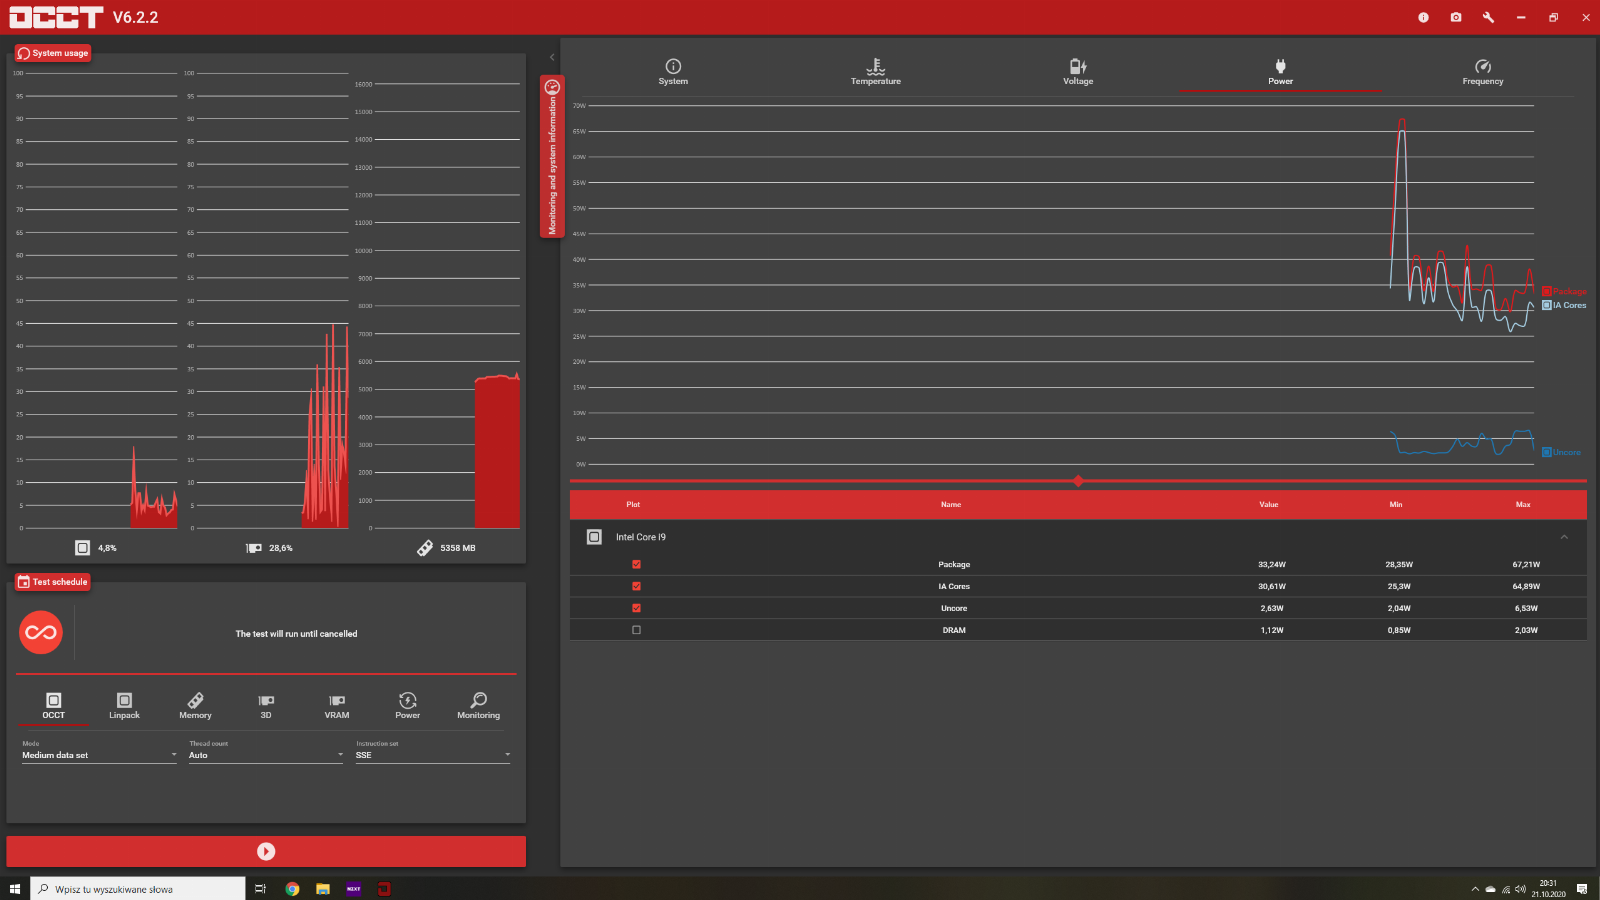Open Task View on the taskbar
1600x900 pixels.
click(260, 888)
